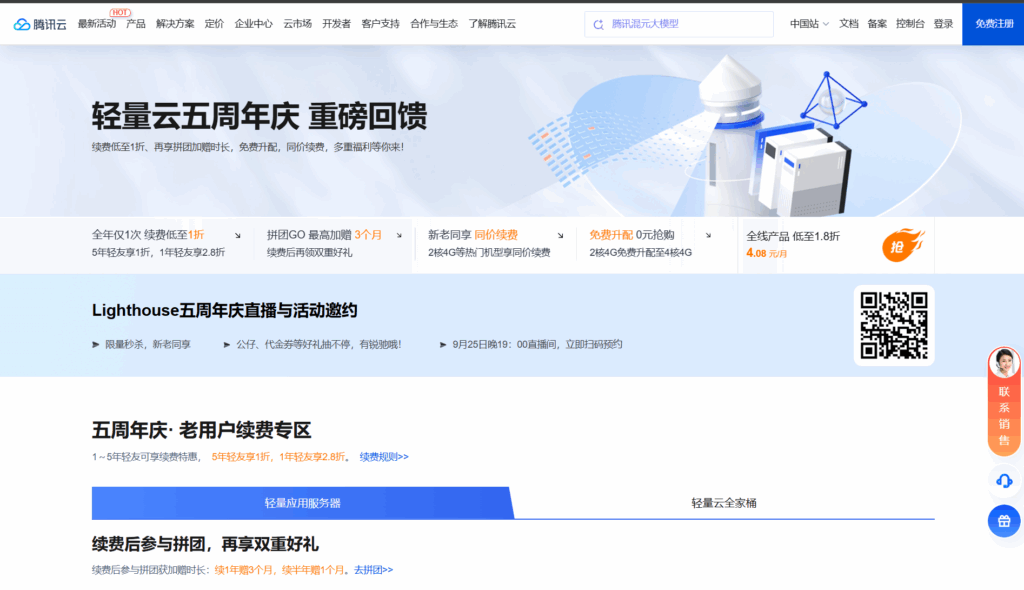Open 最新活动 in the top navigation
The height and width of the screenshot is (590, 1024).
(97, 24)
